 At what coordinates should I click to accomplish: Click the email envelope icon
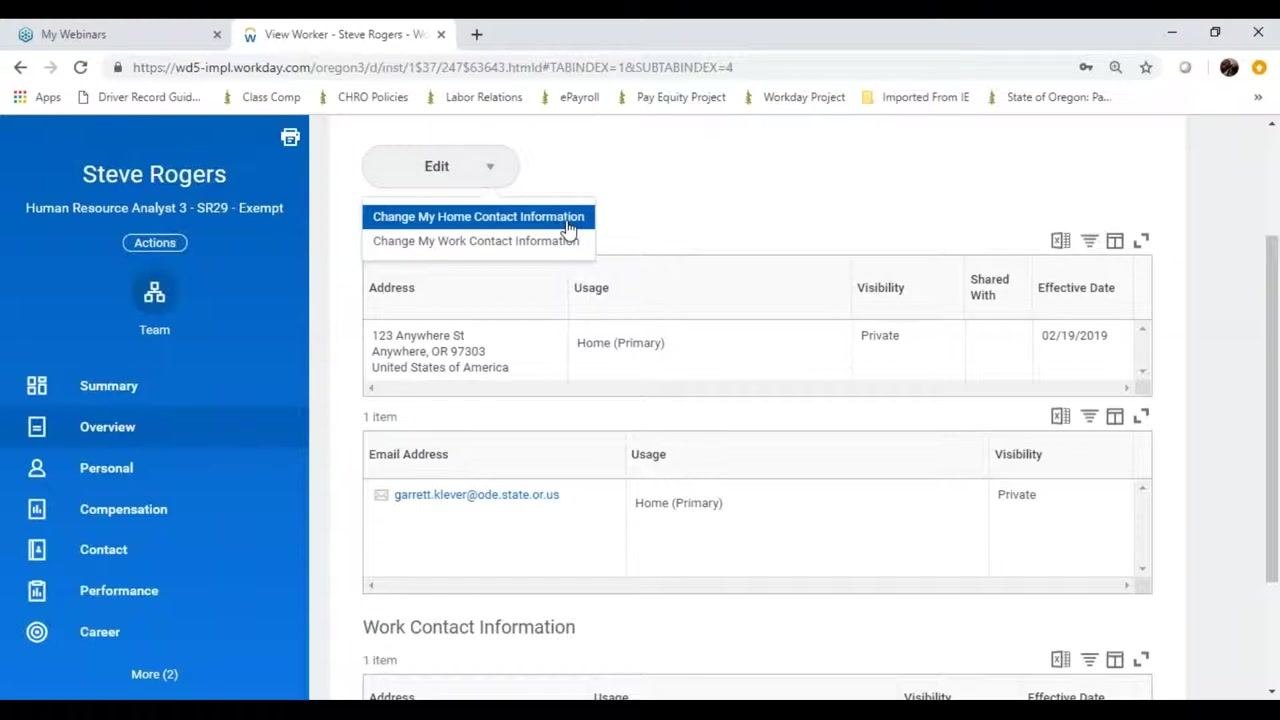tap(381, 495)
